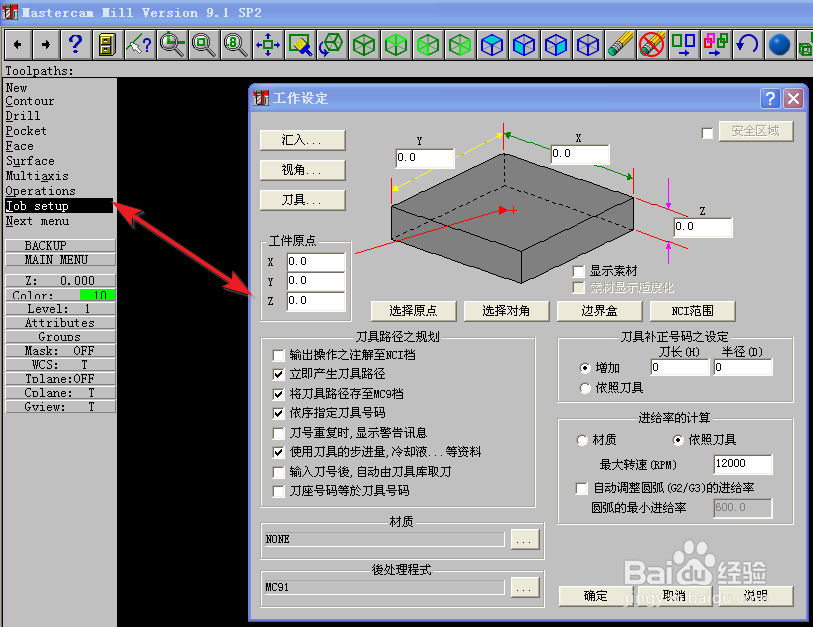813x627 pixels.
Task: Click the 边界盒 button
Action: tap(599, 311)
